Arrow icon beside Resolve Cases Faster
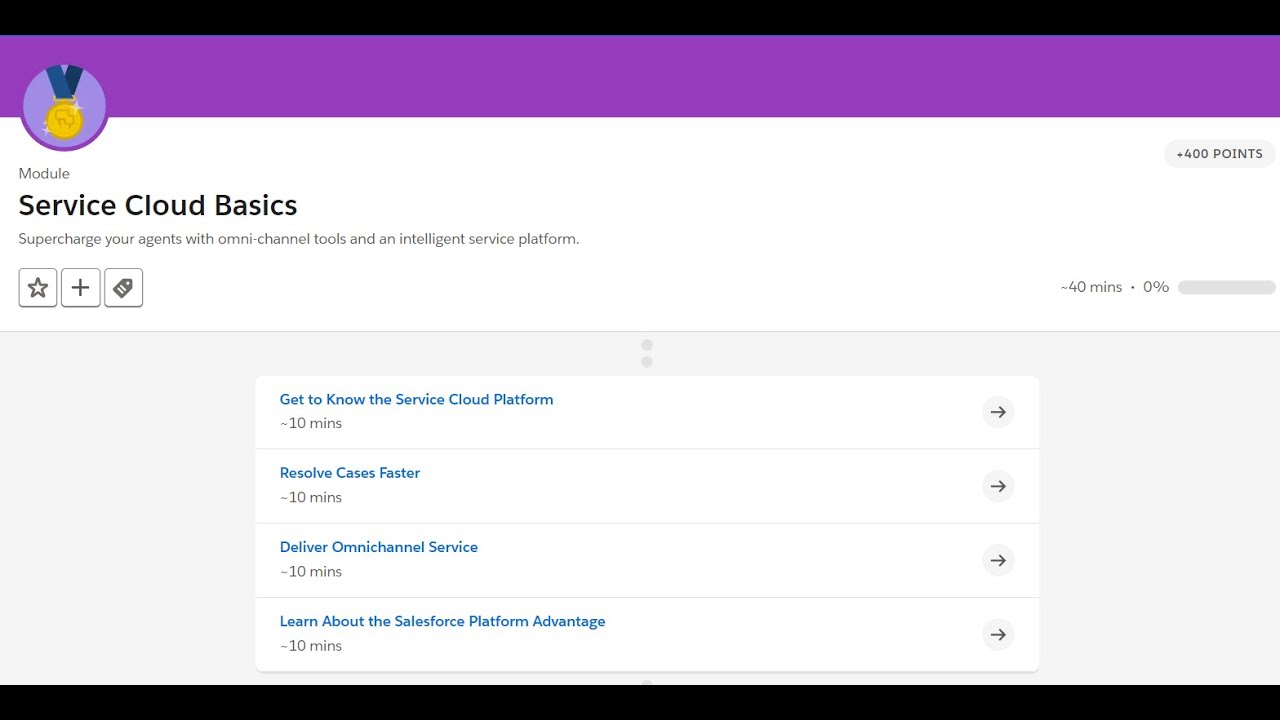This screenshot has height=720, width=1280. tap(998, 486)
